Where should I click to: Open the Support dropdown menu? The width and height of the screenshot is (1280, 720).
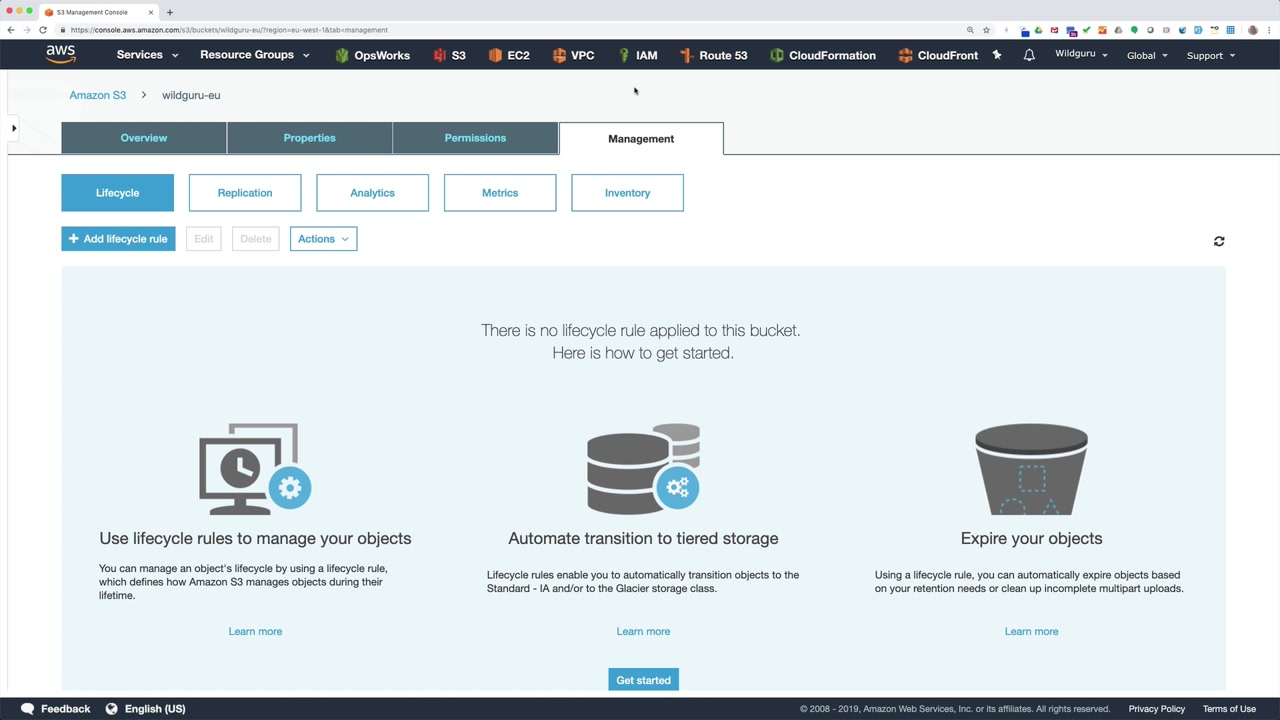pos(1211,55)
